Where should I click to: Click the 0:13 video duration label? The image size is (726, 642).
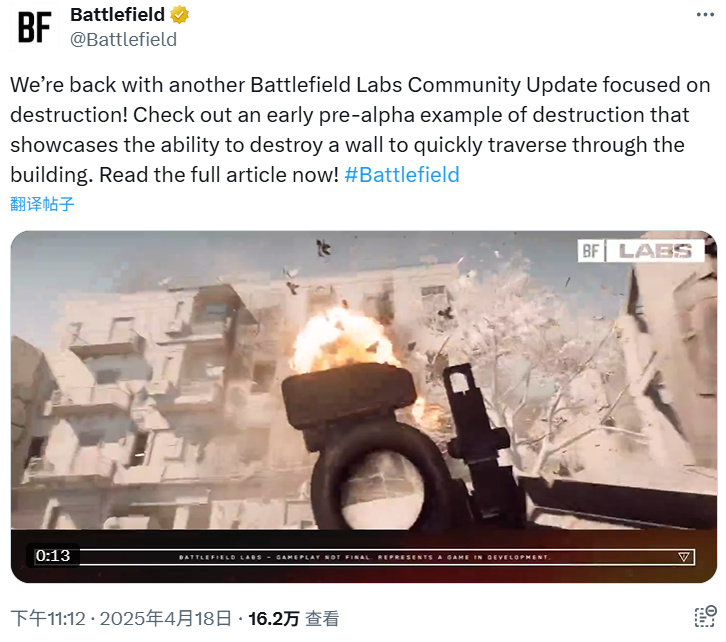click(53, 555)
